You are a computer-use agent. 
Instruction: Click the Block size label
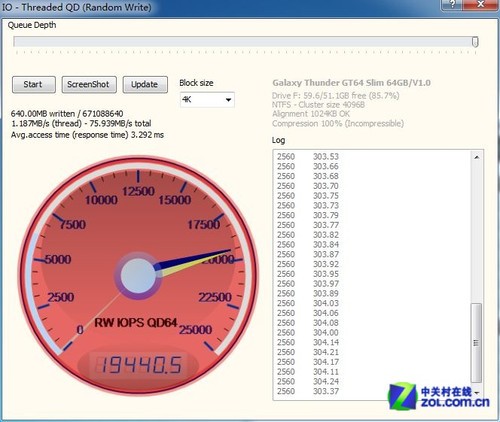pyautogui.click(x=196, y=83)
